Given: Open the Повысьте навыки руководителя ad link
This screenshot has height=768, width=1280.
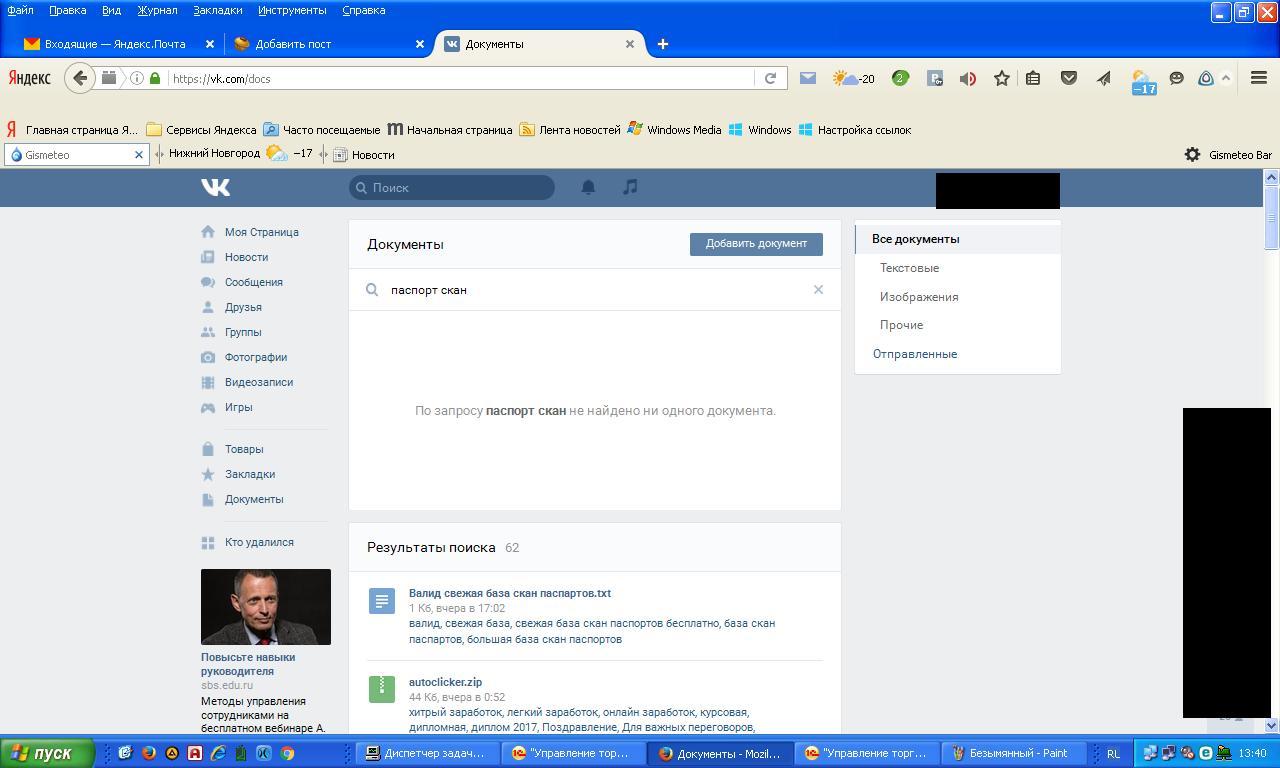Looking at the screenshot, I should (x=248, y=664).
